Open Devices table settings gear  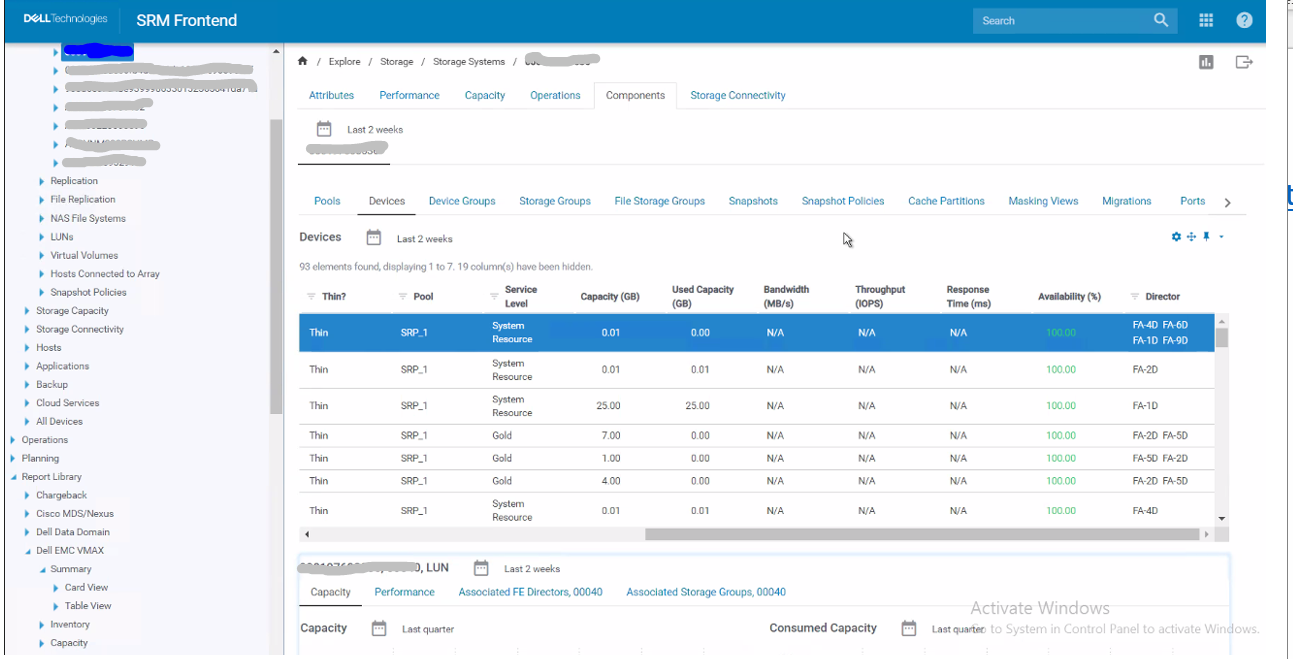[x=1176, y=237]
